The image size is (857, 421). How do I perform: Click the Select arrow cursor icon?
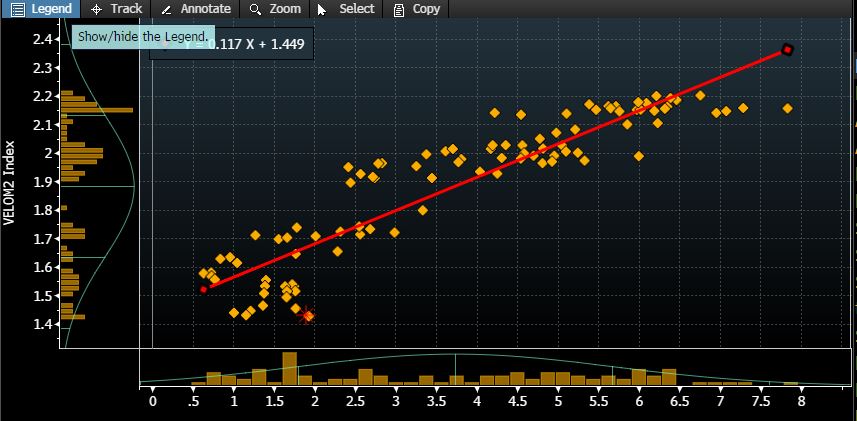click(x=322, y=9)
